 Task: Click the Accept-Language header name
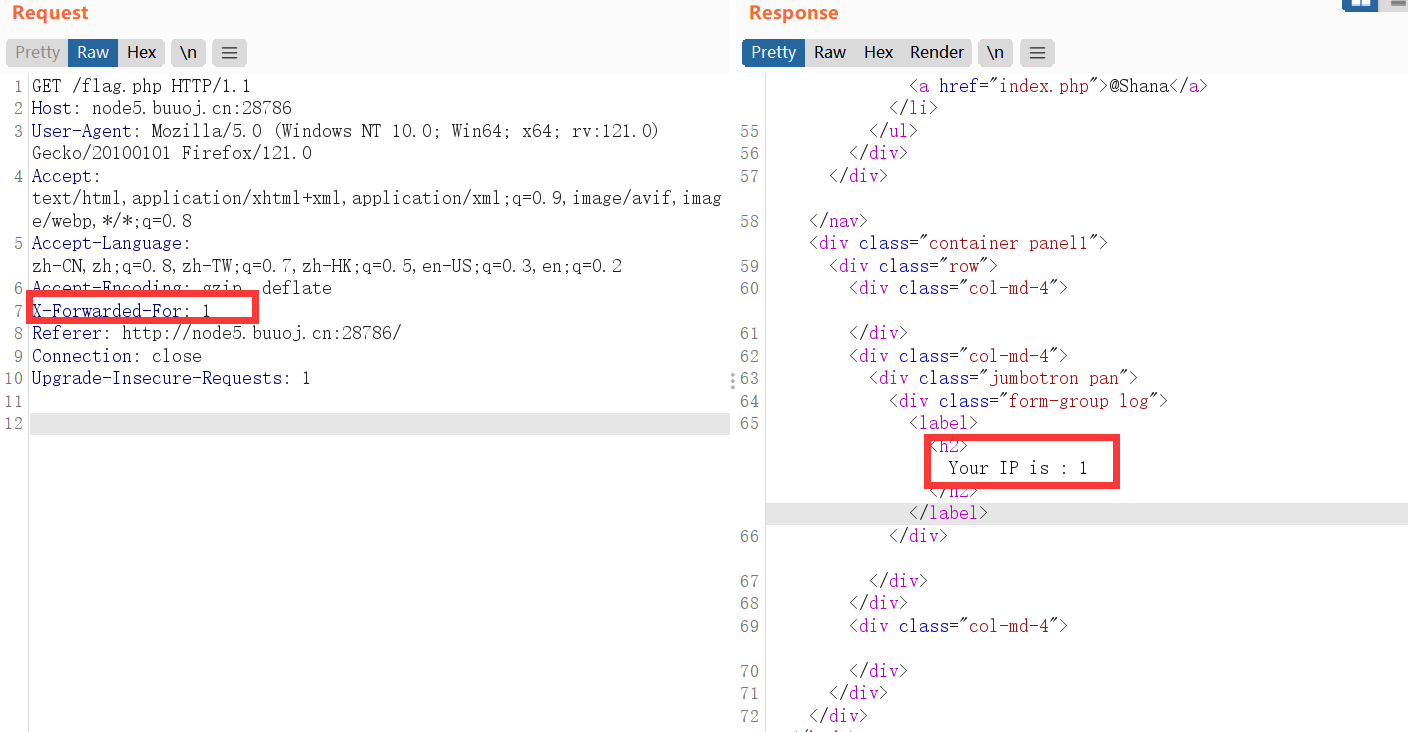pyautogui.click(x=111, y=243)
